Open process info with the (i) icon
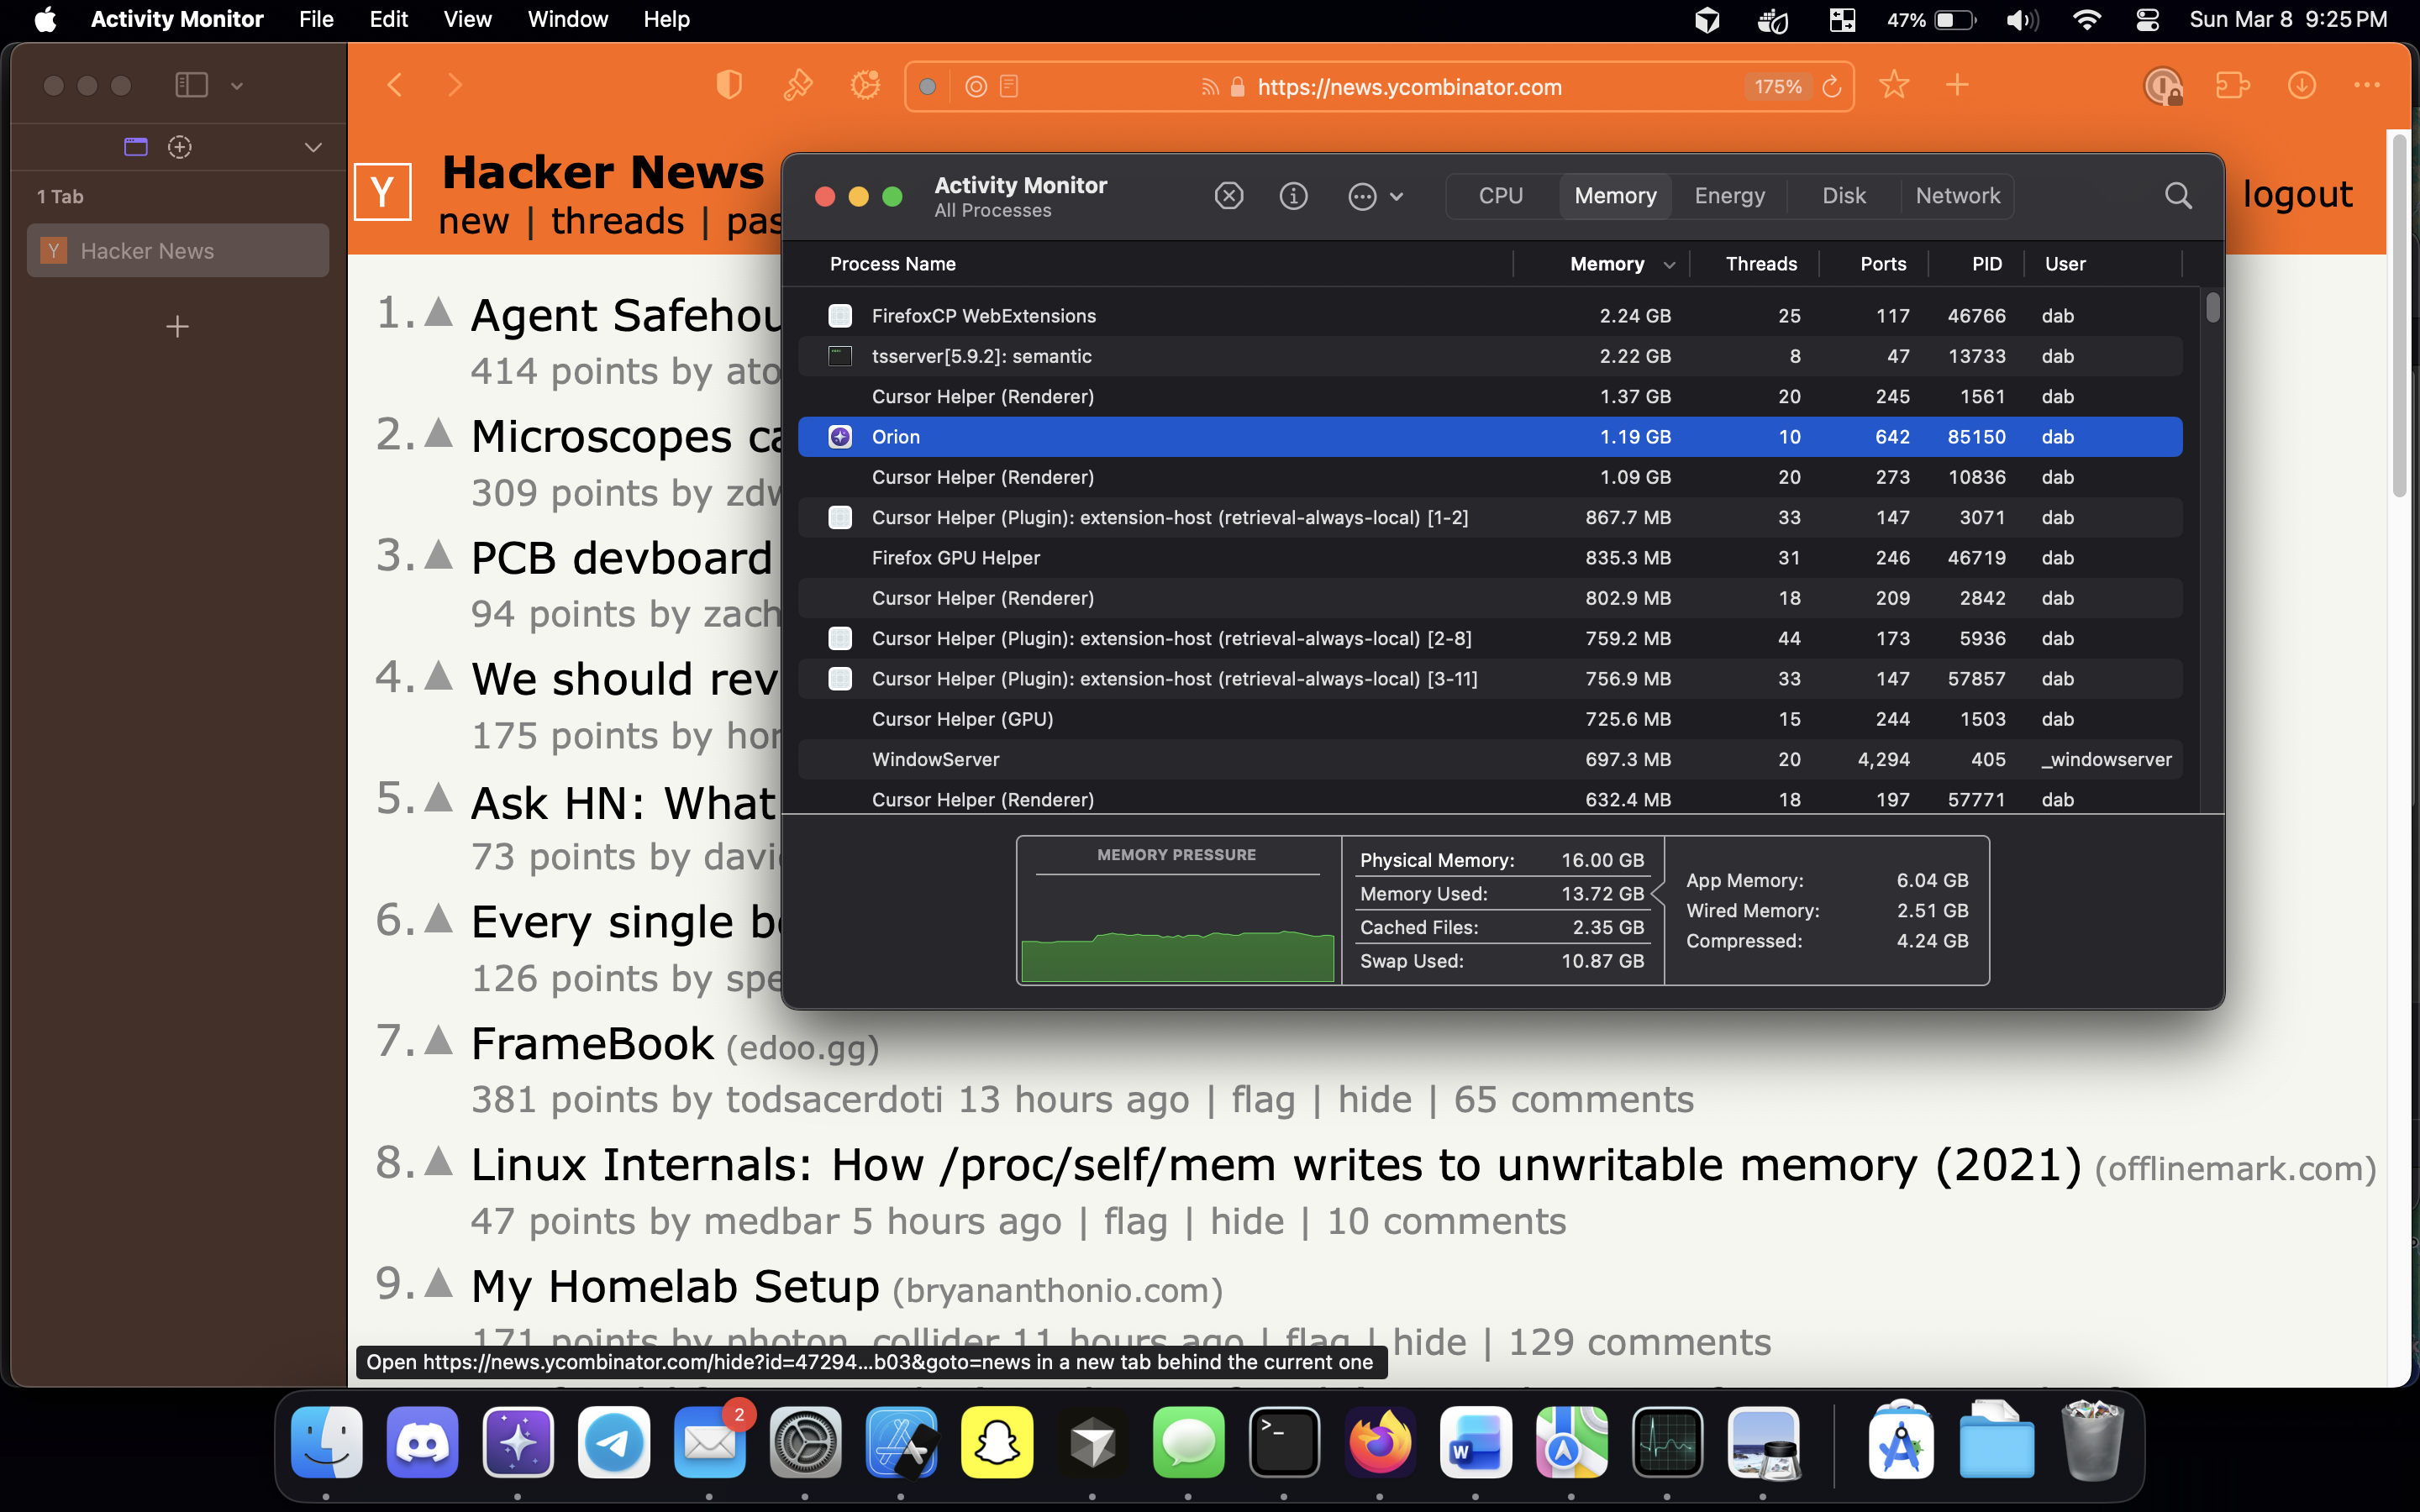Viewport: 2420px width, 1512px height. 1293,196
